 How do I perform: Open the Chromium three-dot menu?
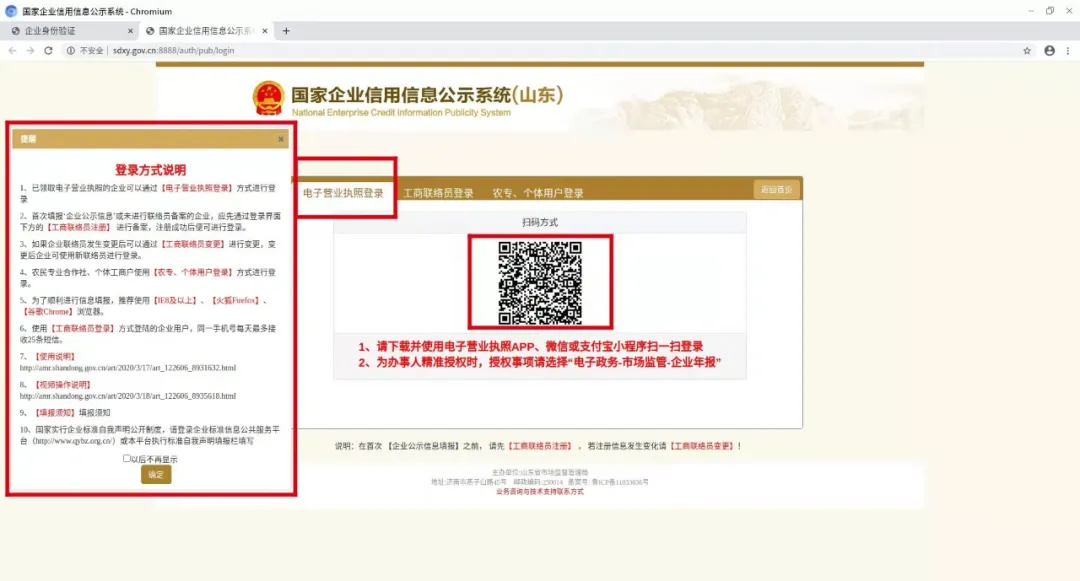pyautogui.click(x=1068, y=50)
